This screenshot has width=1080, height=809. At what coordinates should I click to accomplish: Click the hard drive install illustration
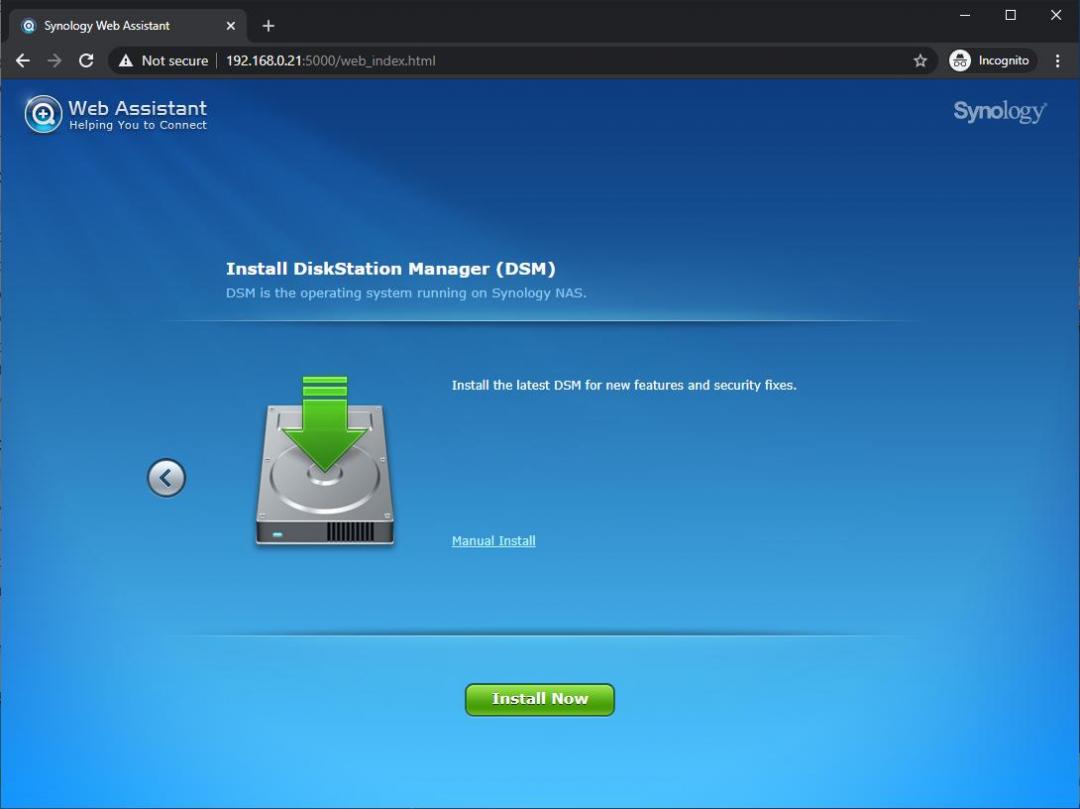click(324, 461)
